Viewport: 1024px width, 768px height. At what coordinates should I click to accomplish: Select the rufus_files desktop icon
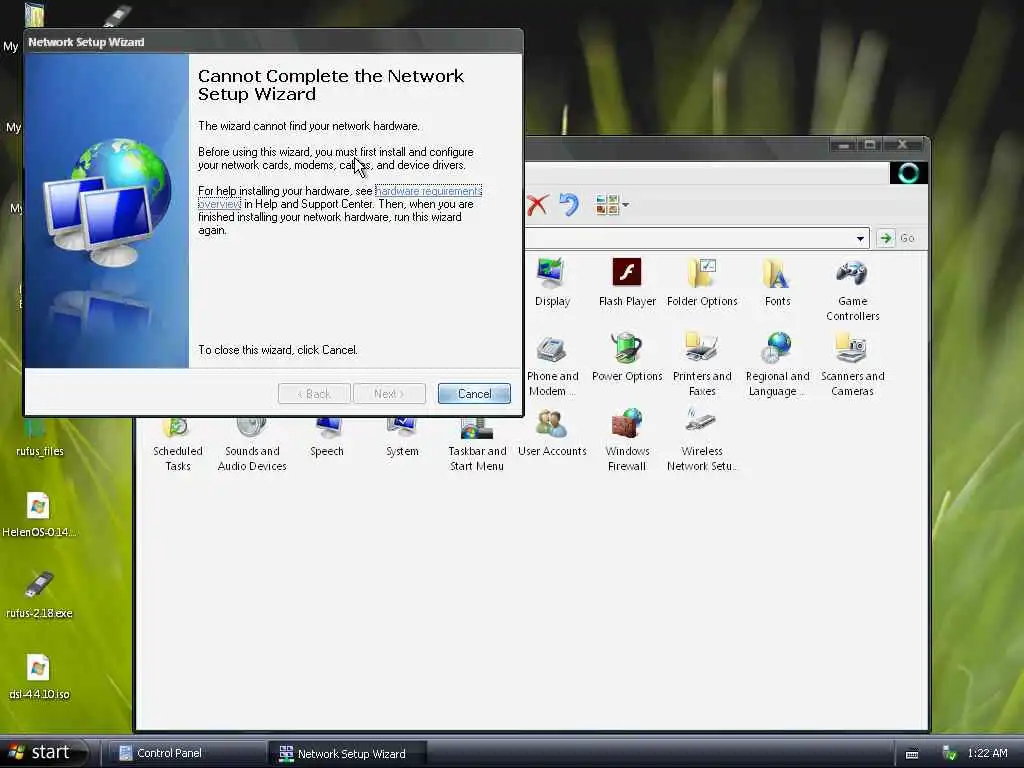click(40, 436)
